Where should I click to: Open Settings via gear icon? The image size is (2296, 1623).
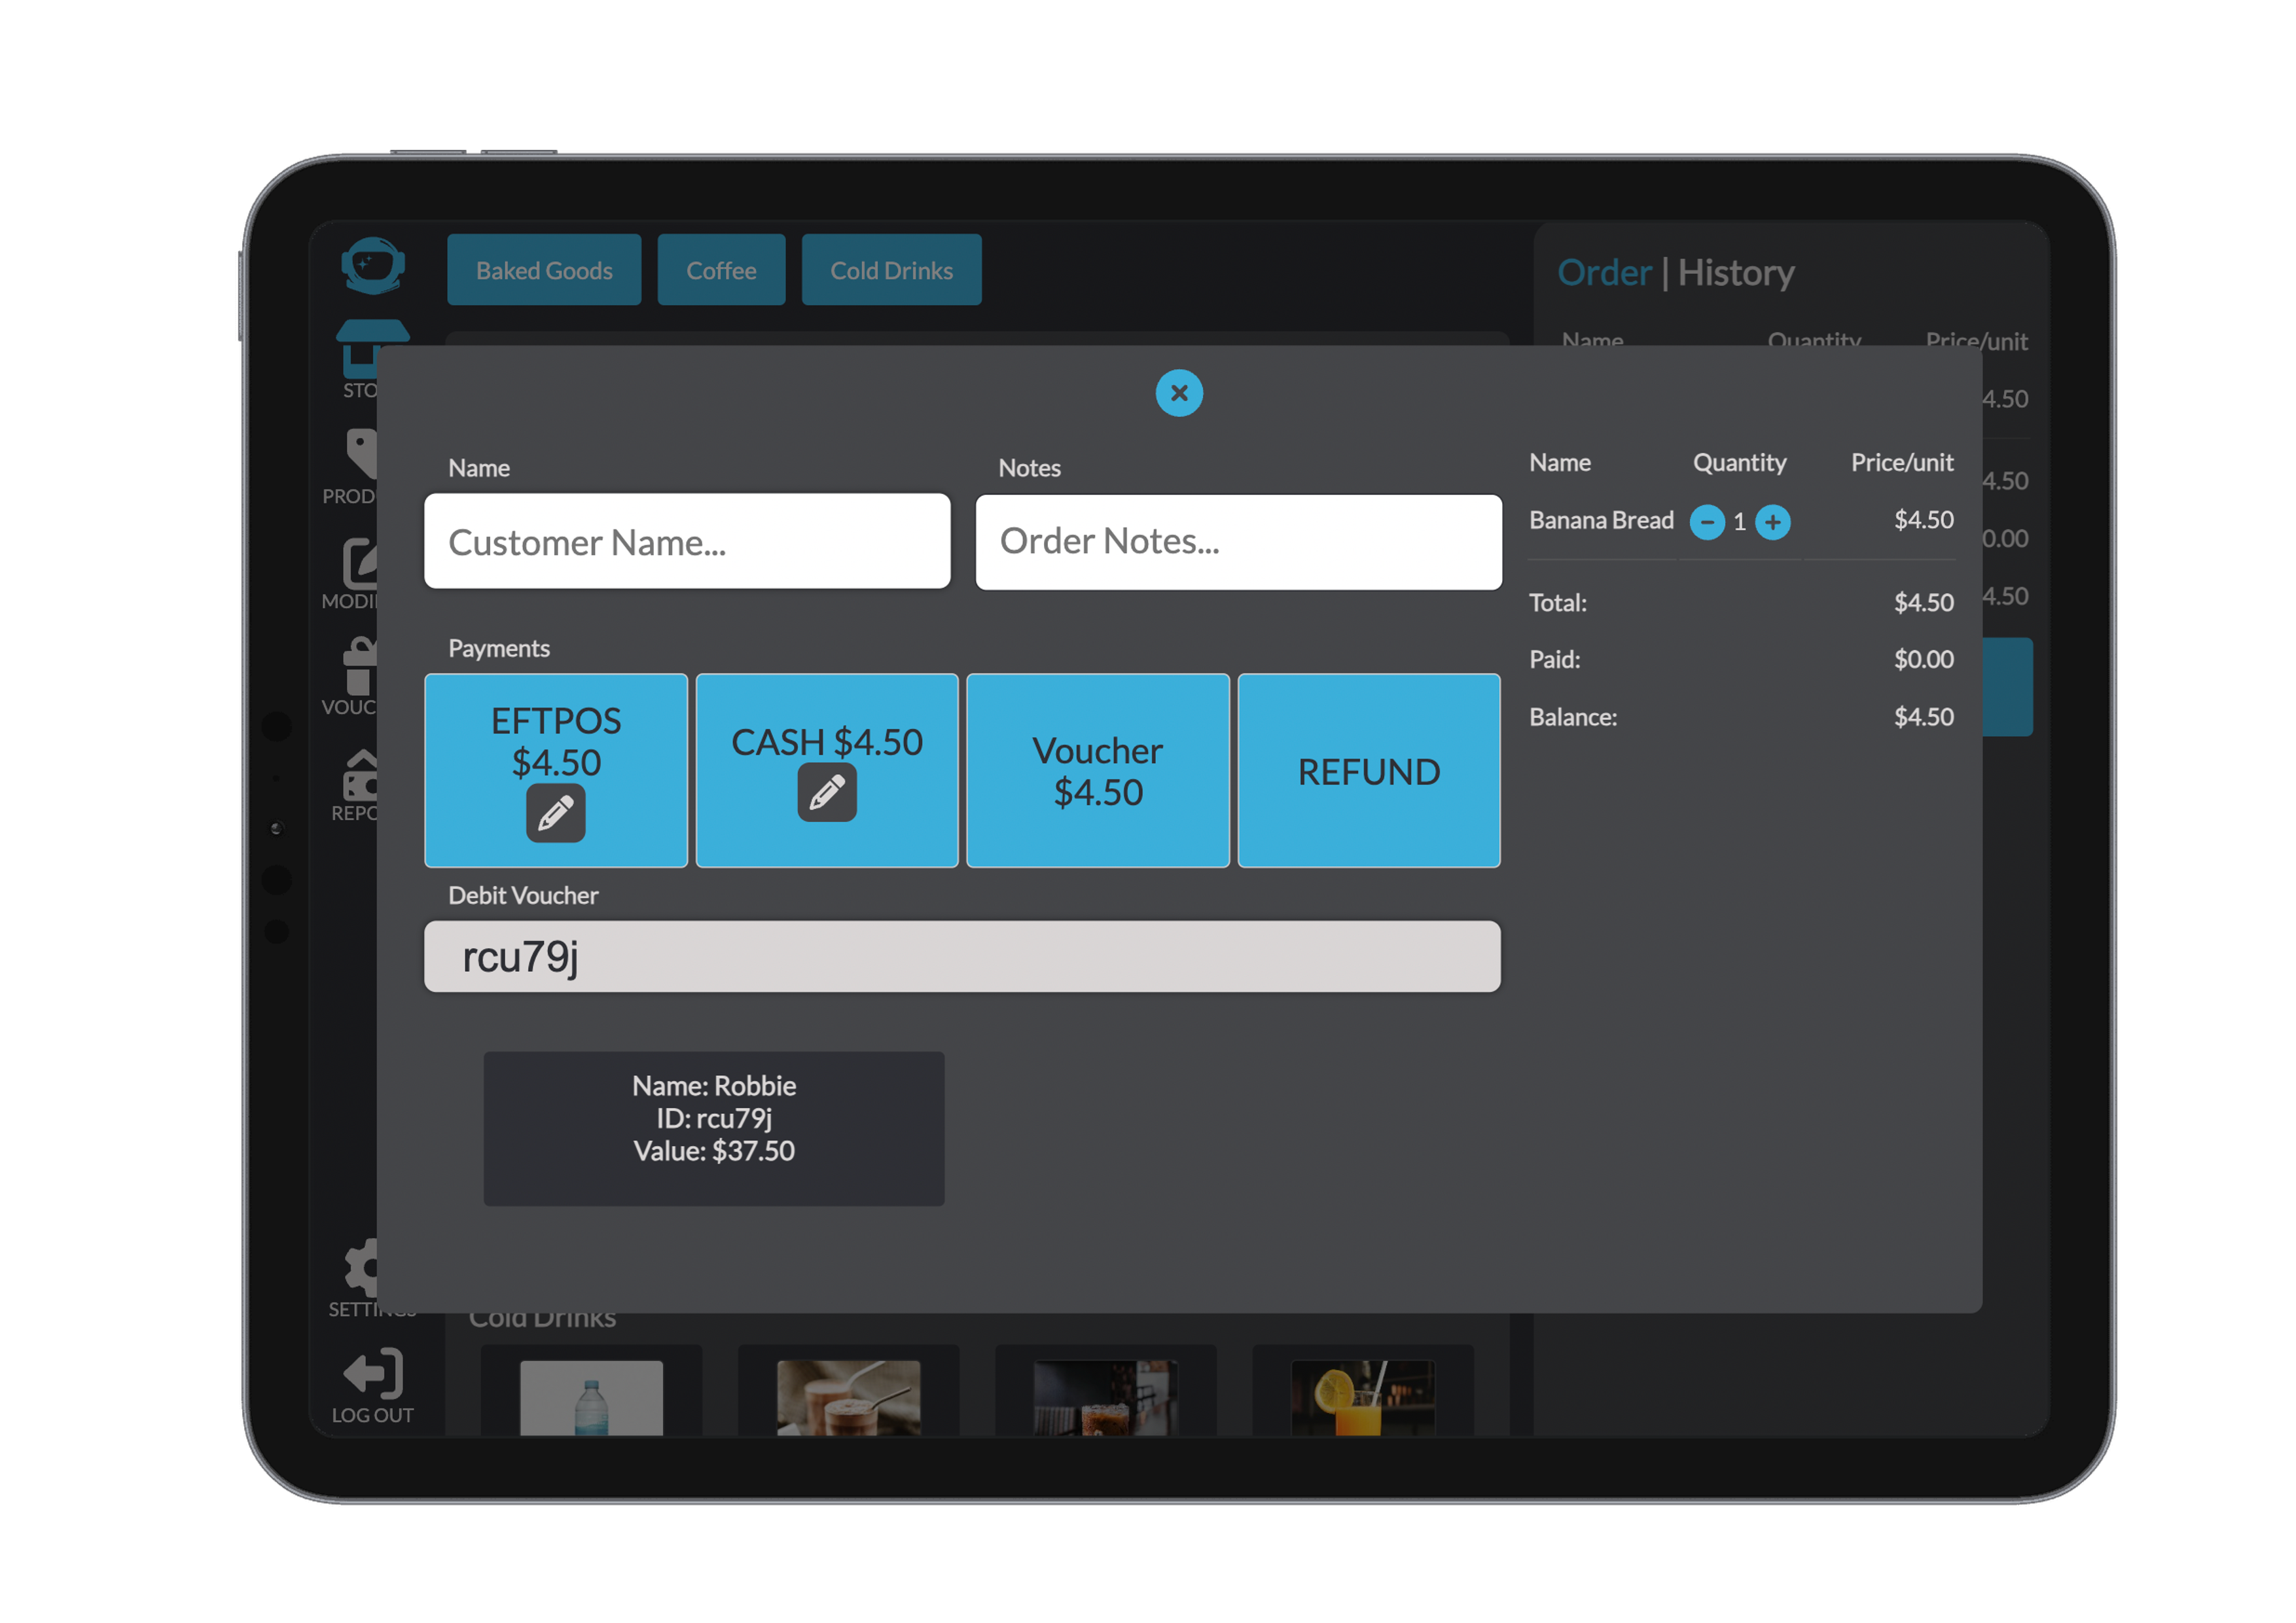(x=360, y=1267)
